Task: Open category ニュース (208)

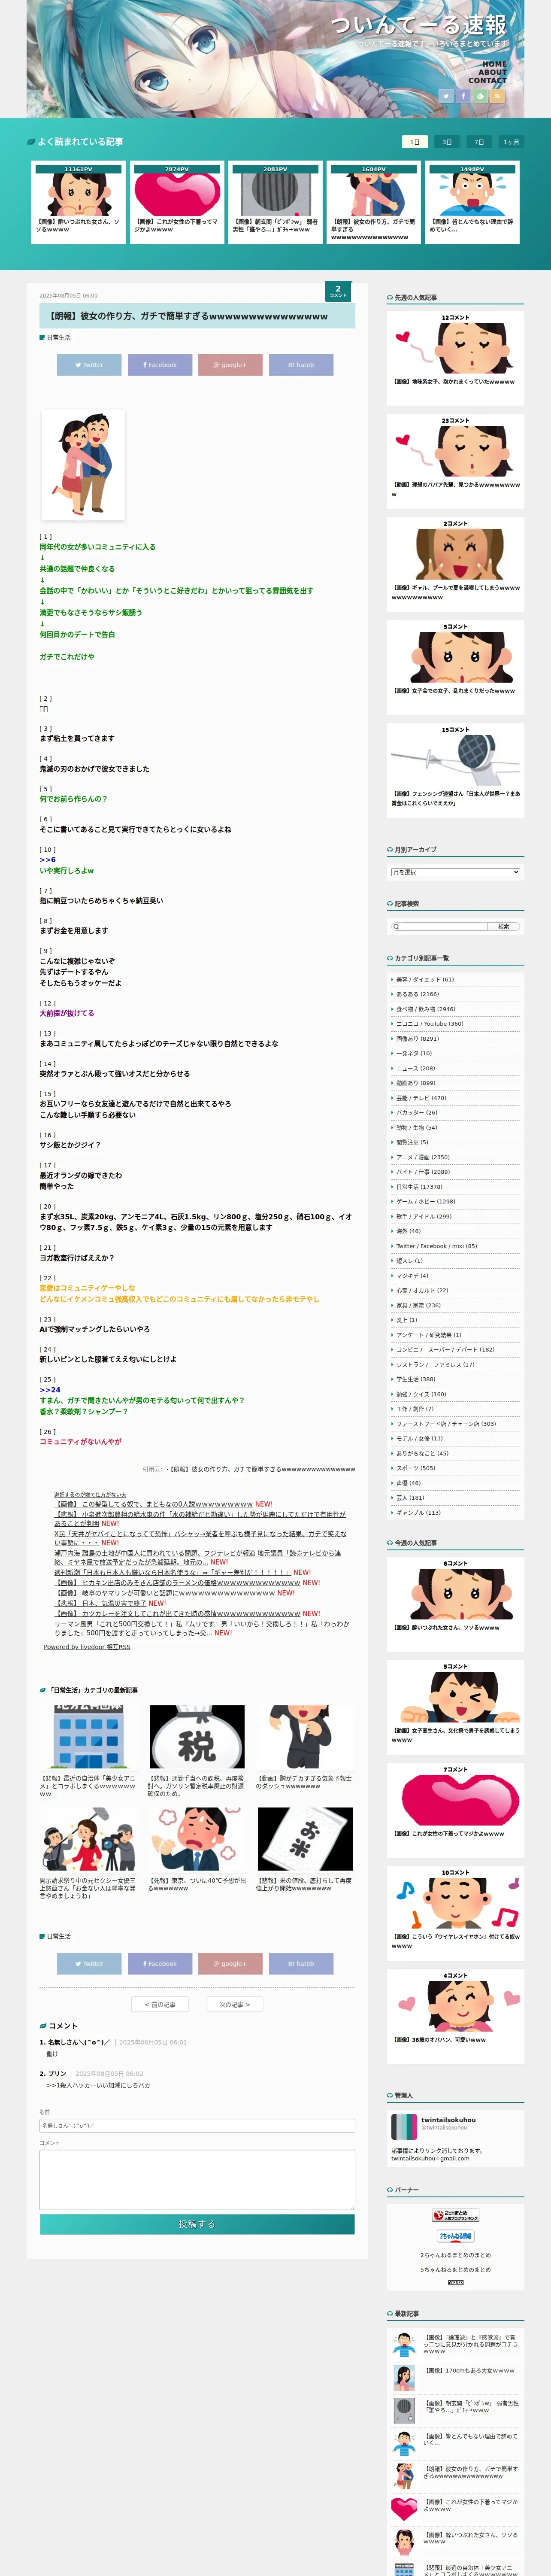Action: 415,1068
